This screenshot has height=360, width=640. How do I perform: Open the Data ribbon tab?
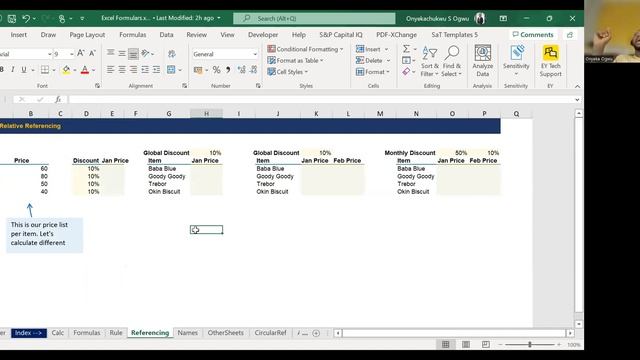coord(166,35)
